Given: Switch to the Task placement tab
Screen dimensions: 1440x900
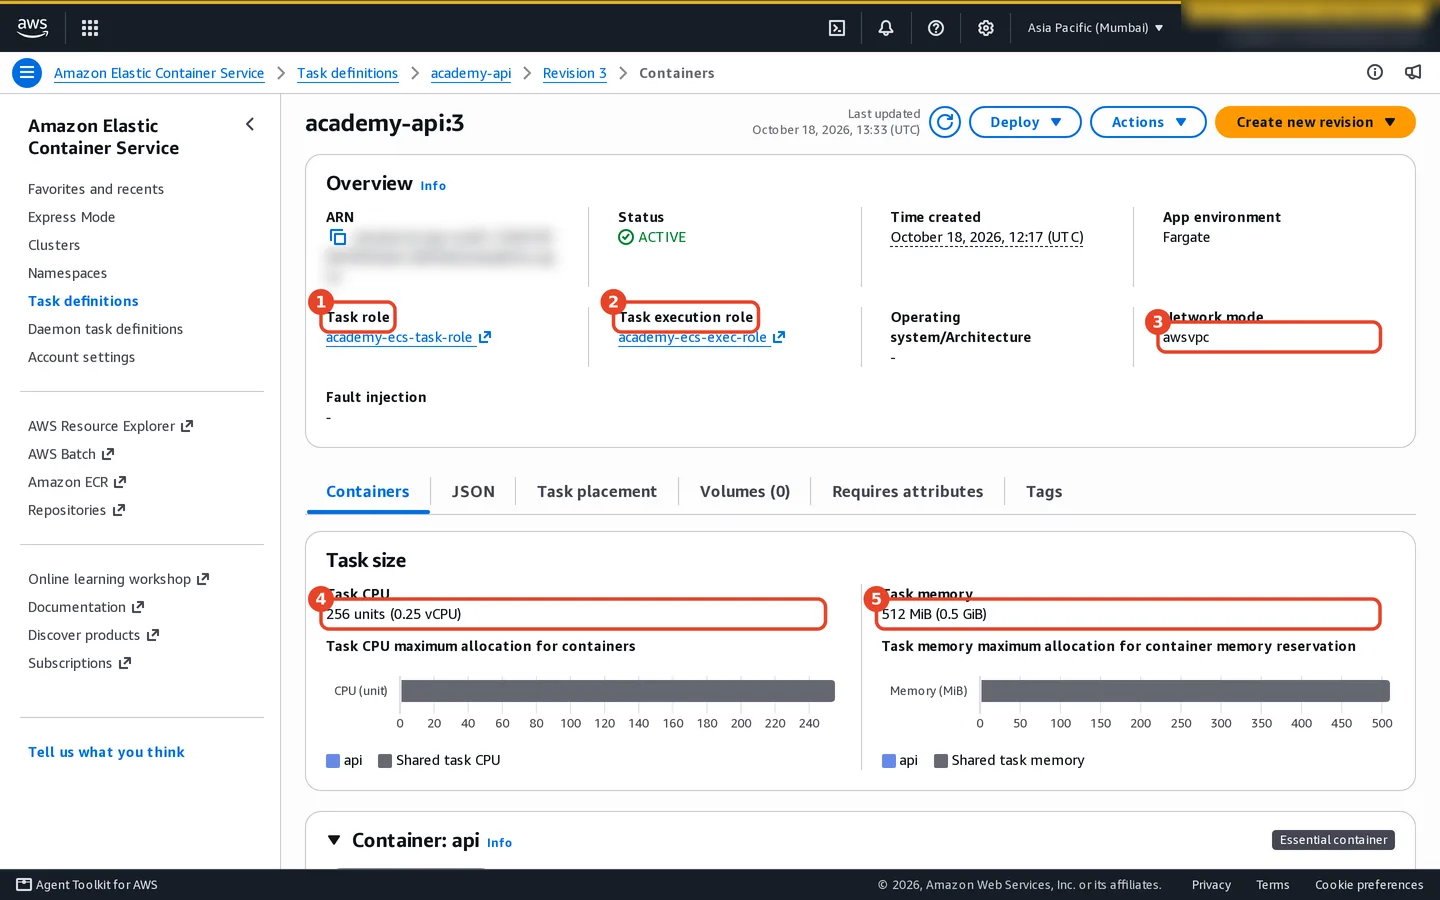Looking at the screenshot, I should pos(597,492).
